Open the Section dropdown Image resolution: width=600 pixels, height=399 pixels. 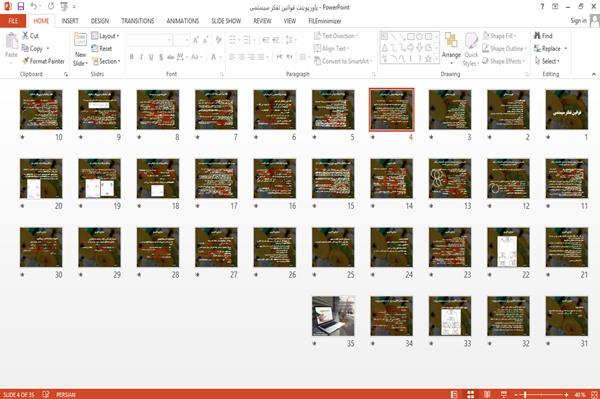coord(106,61)
